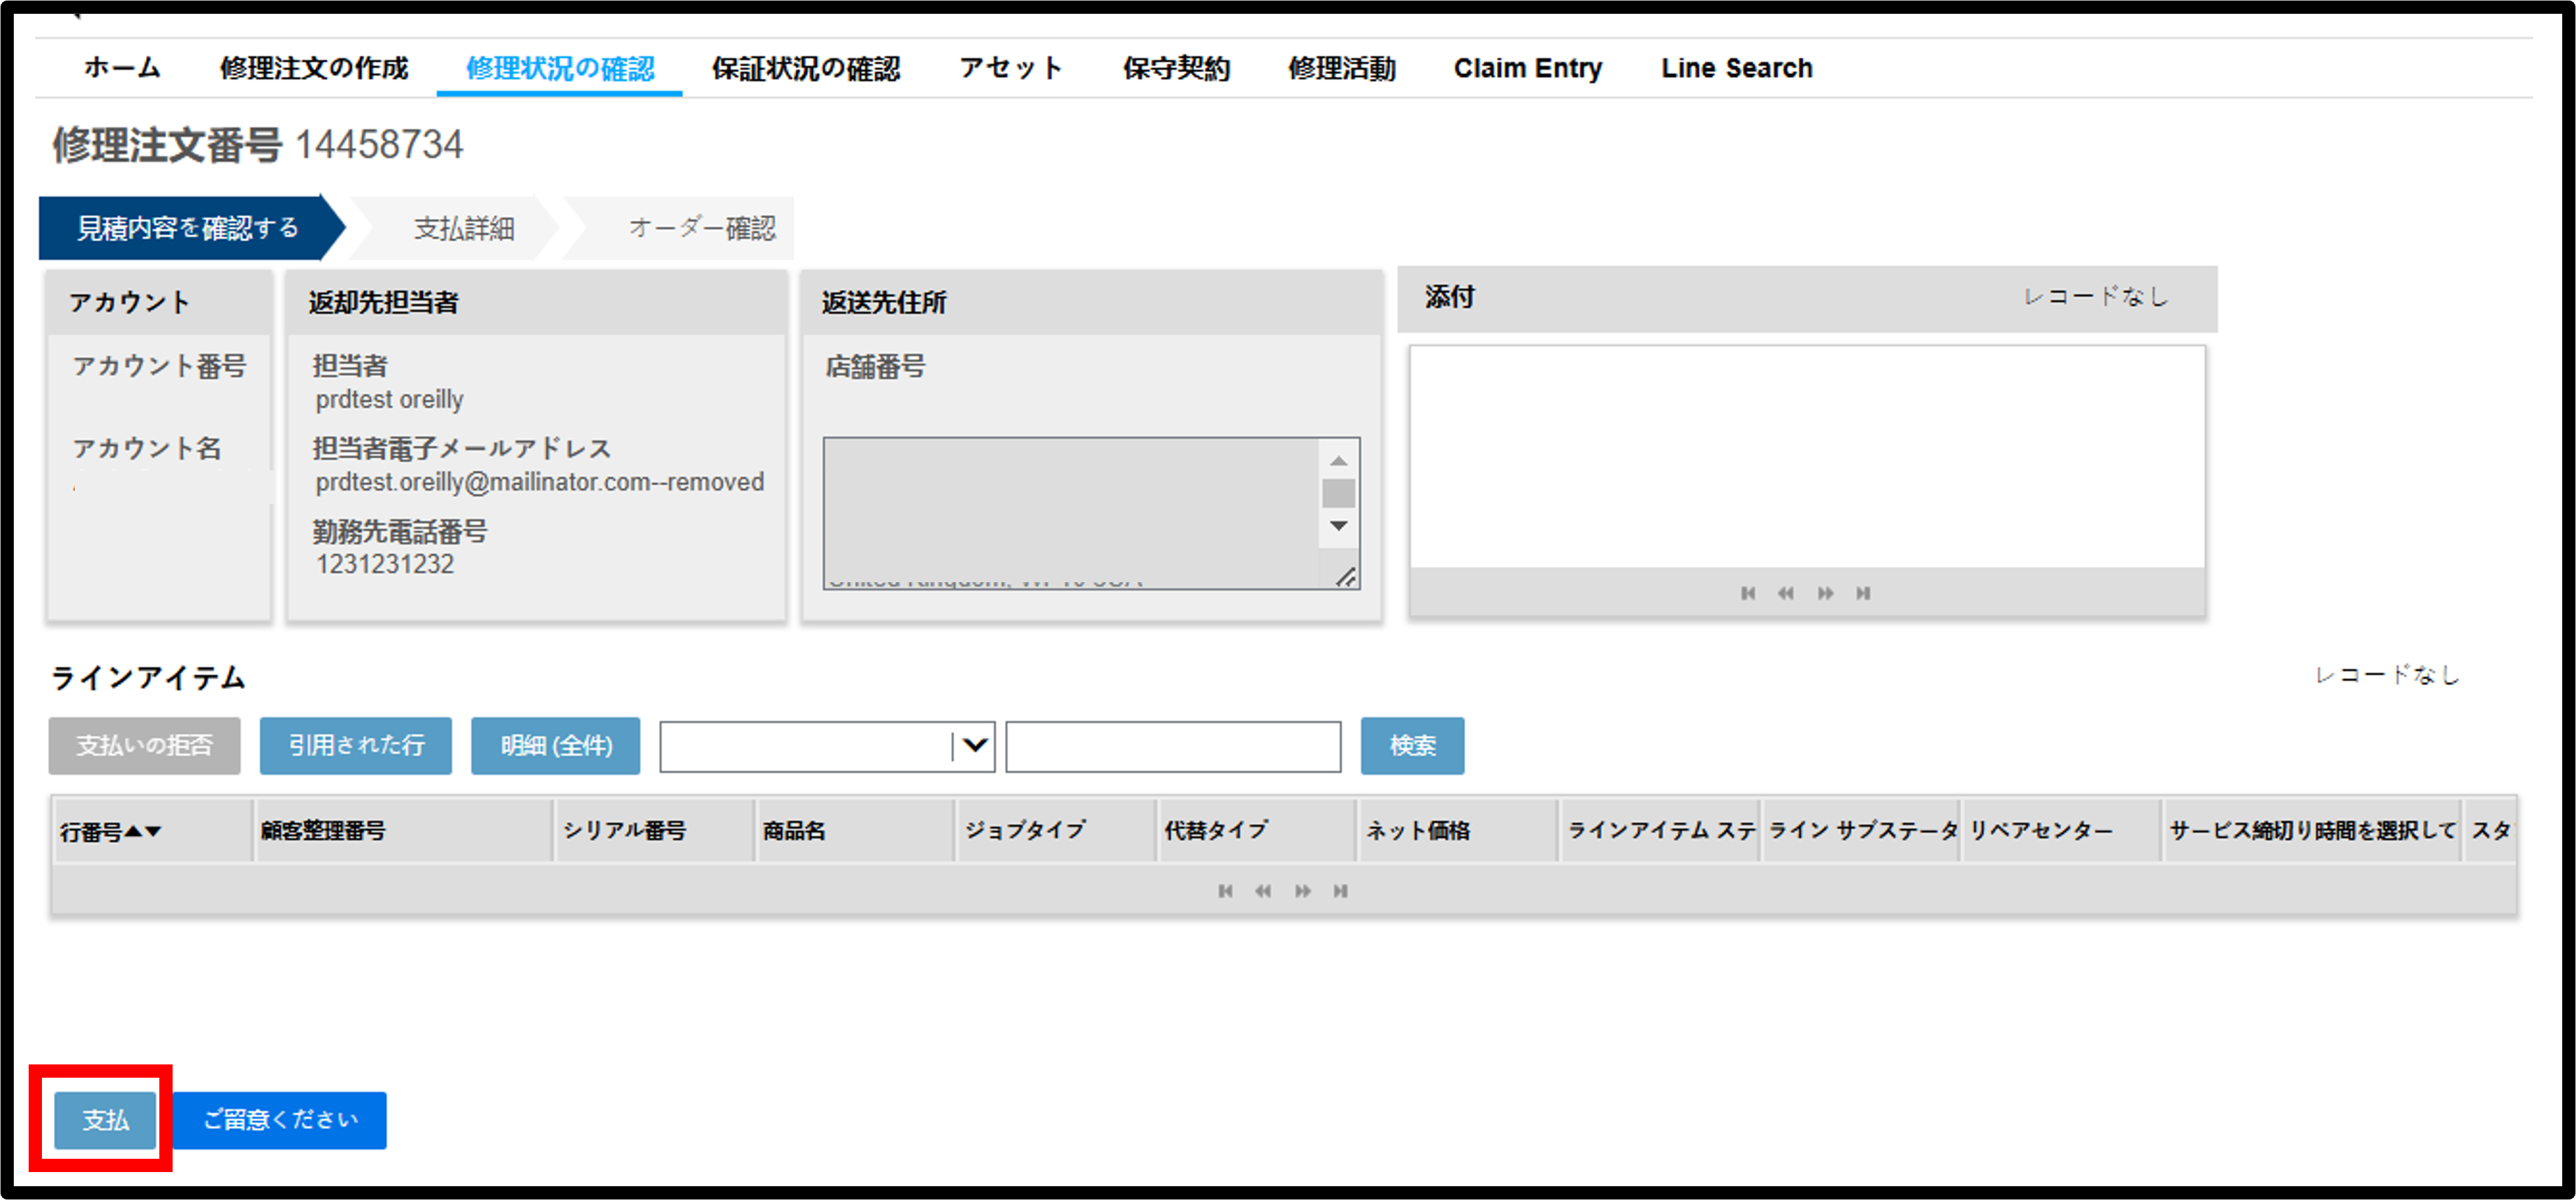Click the line item search text field
Viewport: 2576px width, 1200px height.
[1173, 746]
